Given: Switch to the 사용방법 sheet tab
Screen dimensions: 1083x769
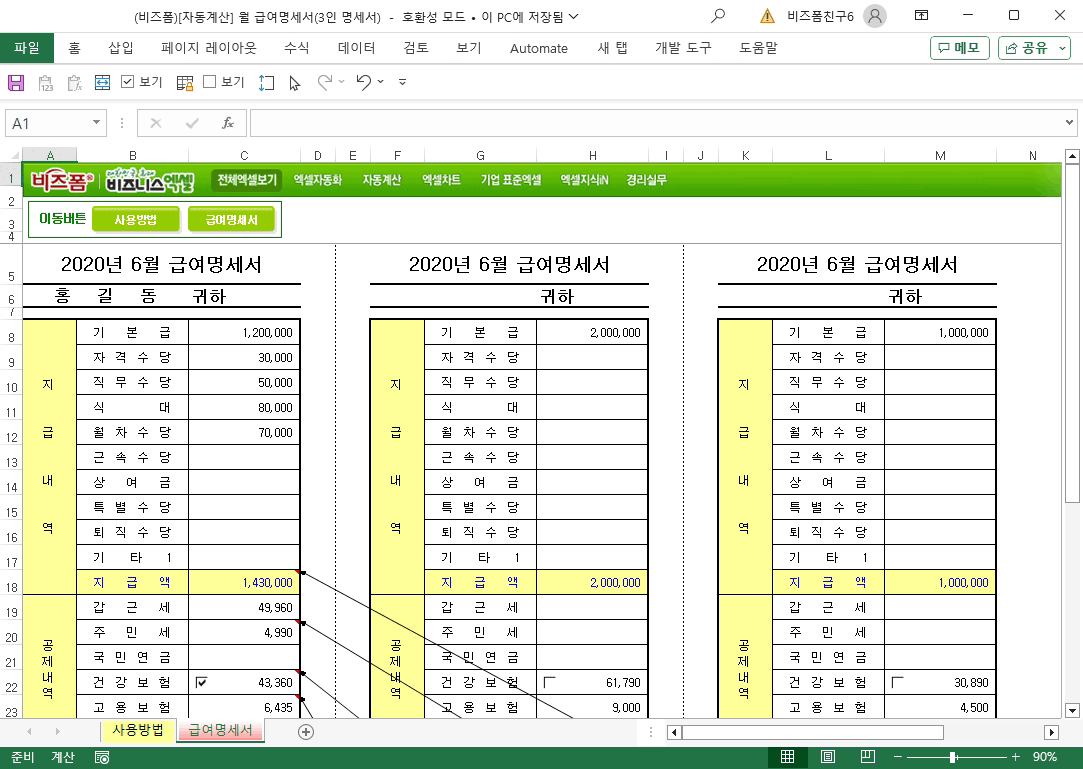Looking at the screenshot, I should click(x=137, y=730).
